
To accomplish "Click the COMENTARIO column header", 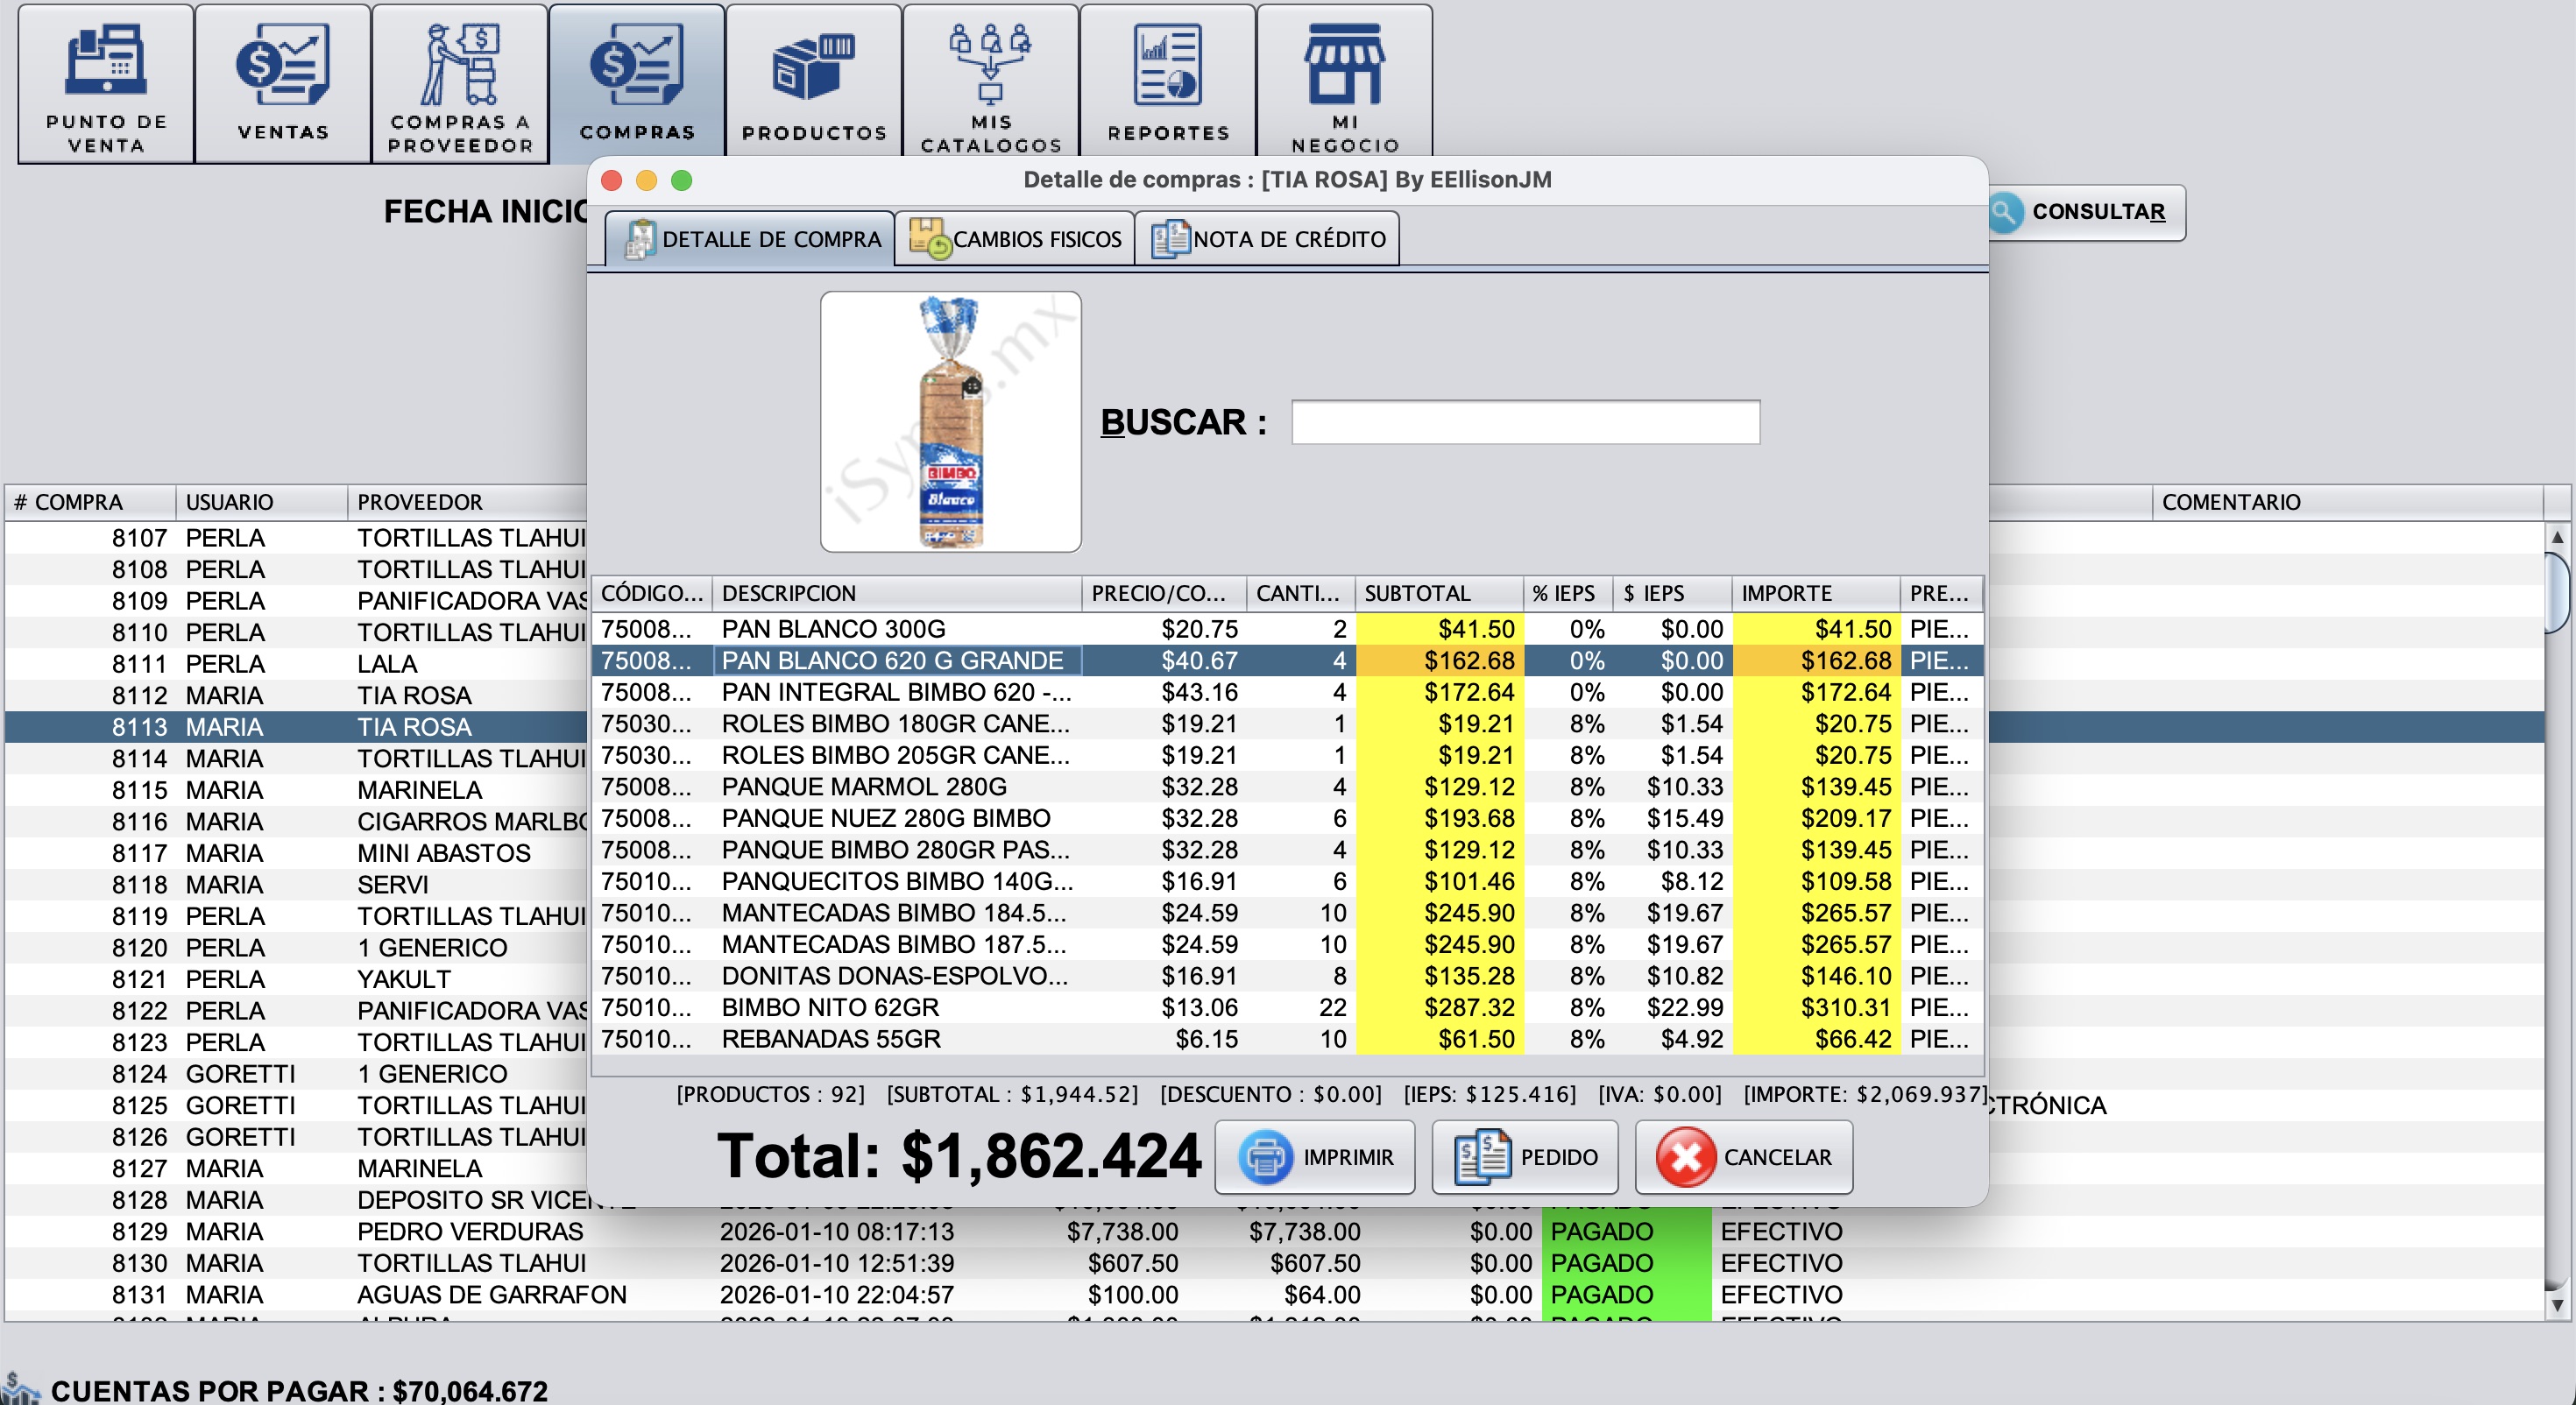I will pyautogui.click(x=2347, y=502).
